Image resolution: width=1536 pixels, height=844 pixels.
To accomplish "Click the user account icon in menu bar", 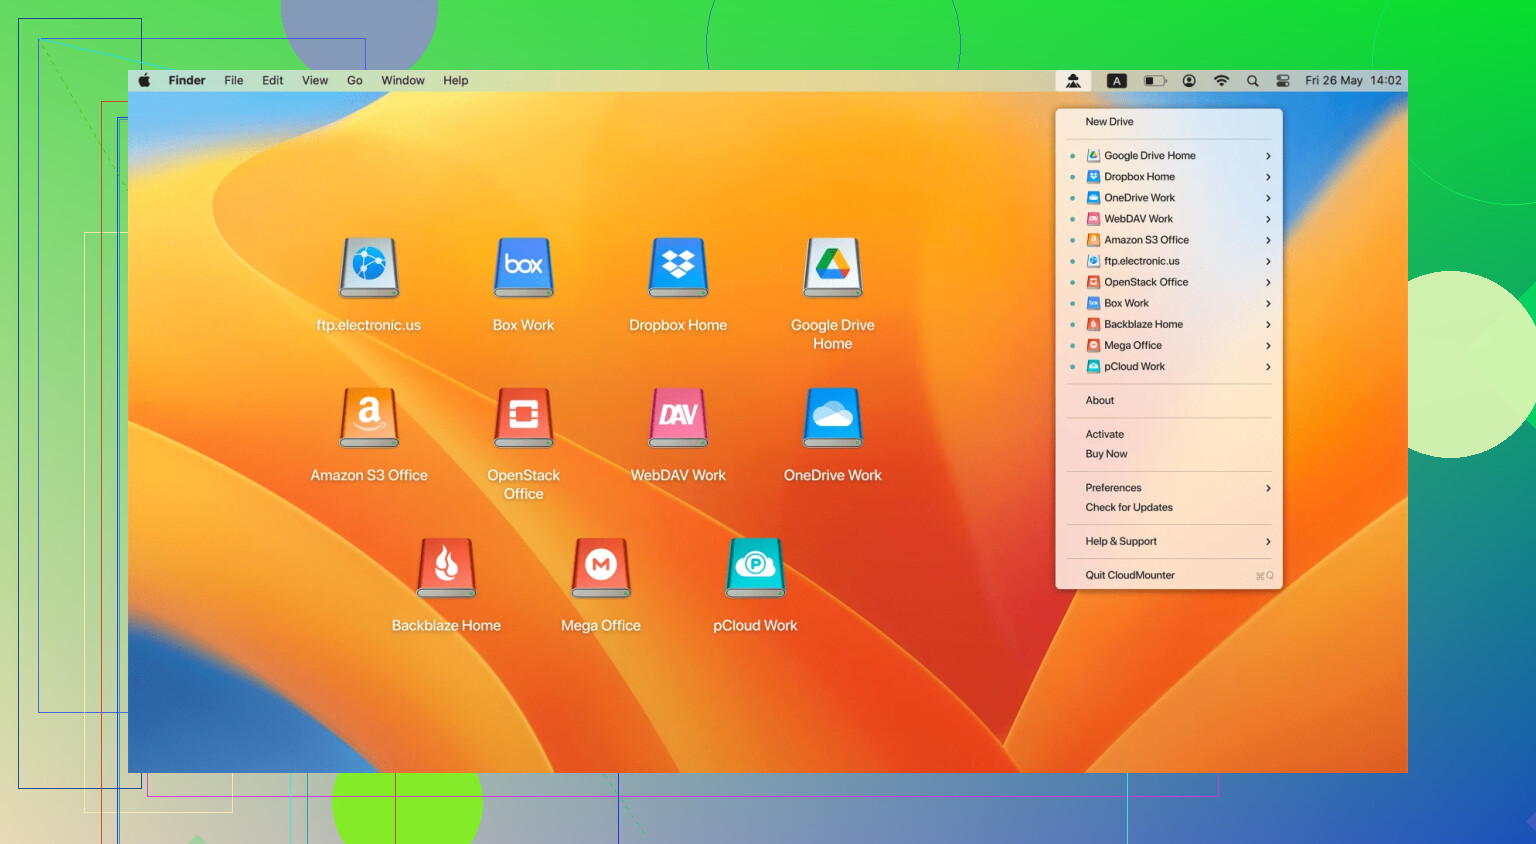I will [x=1189, y=81].
